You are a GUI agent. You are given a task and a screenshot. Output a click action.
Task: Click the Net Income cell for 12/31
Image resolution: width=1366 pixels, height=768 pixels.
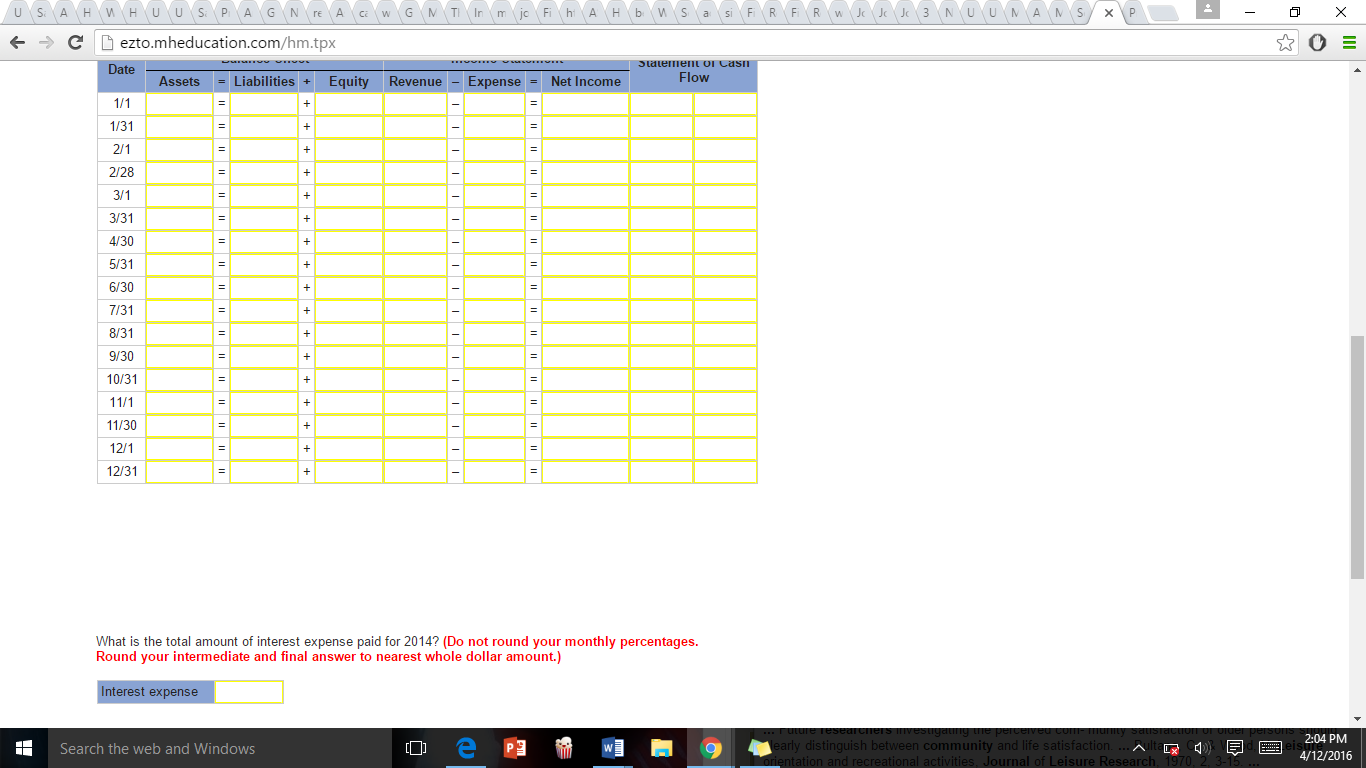click(x=586, y=472)
